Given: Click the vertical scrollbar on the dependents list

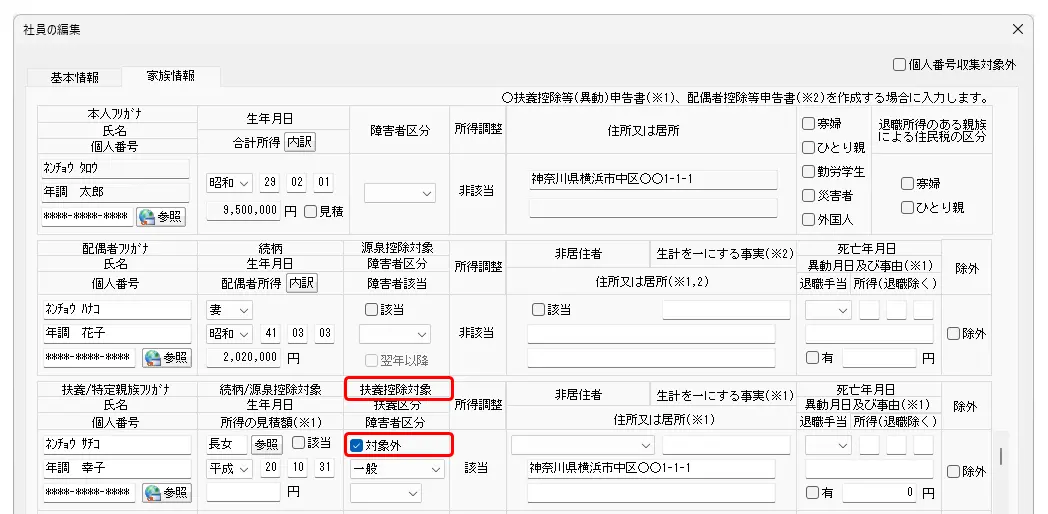Looking at the screenshot, I should (x=1001, y=458).
